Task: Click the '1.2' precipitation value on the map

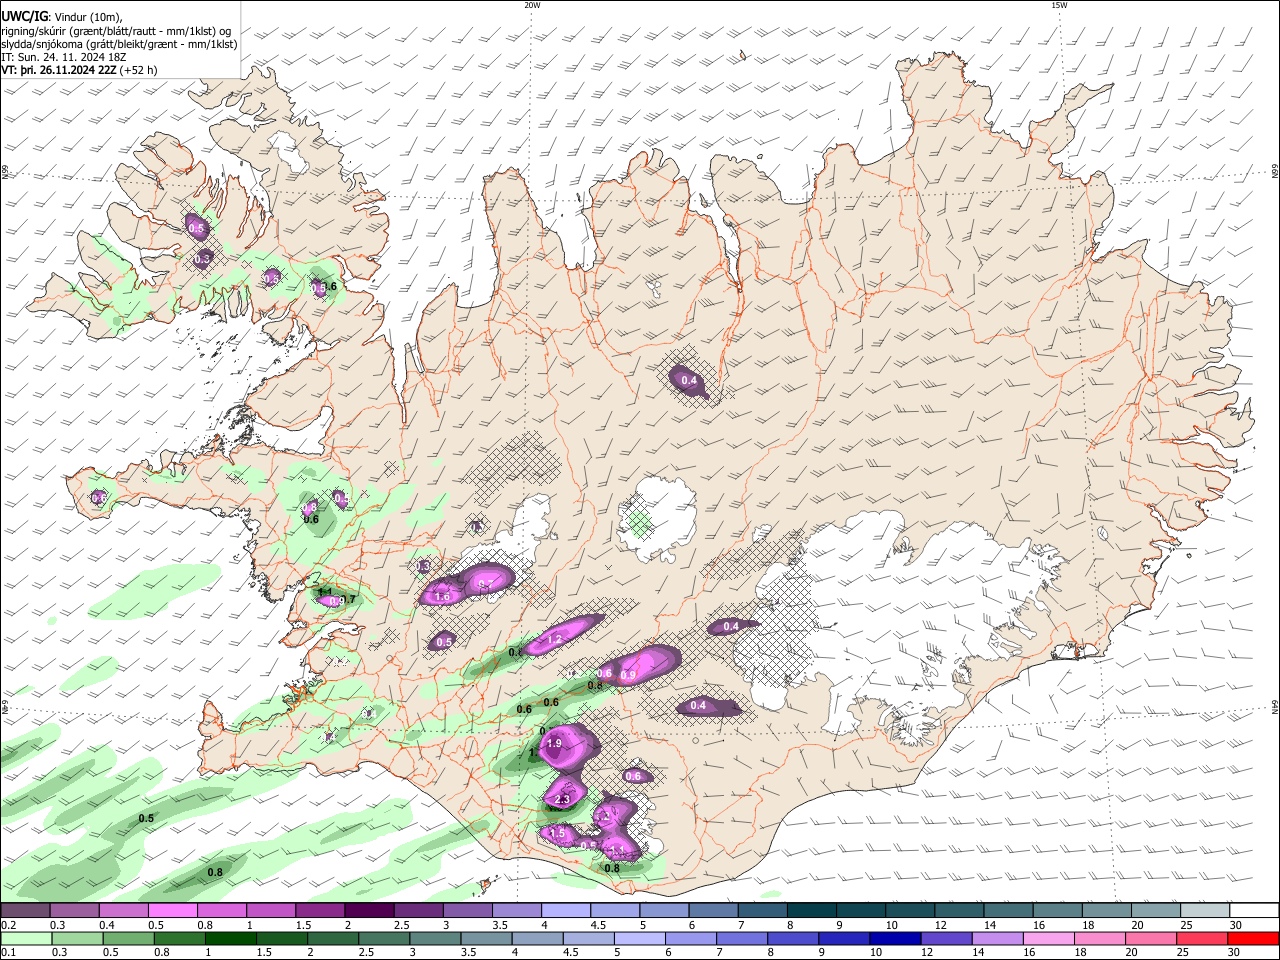Action: [x=556, y=638]
